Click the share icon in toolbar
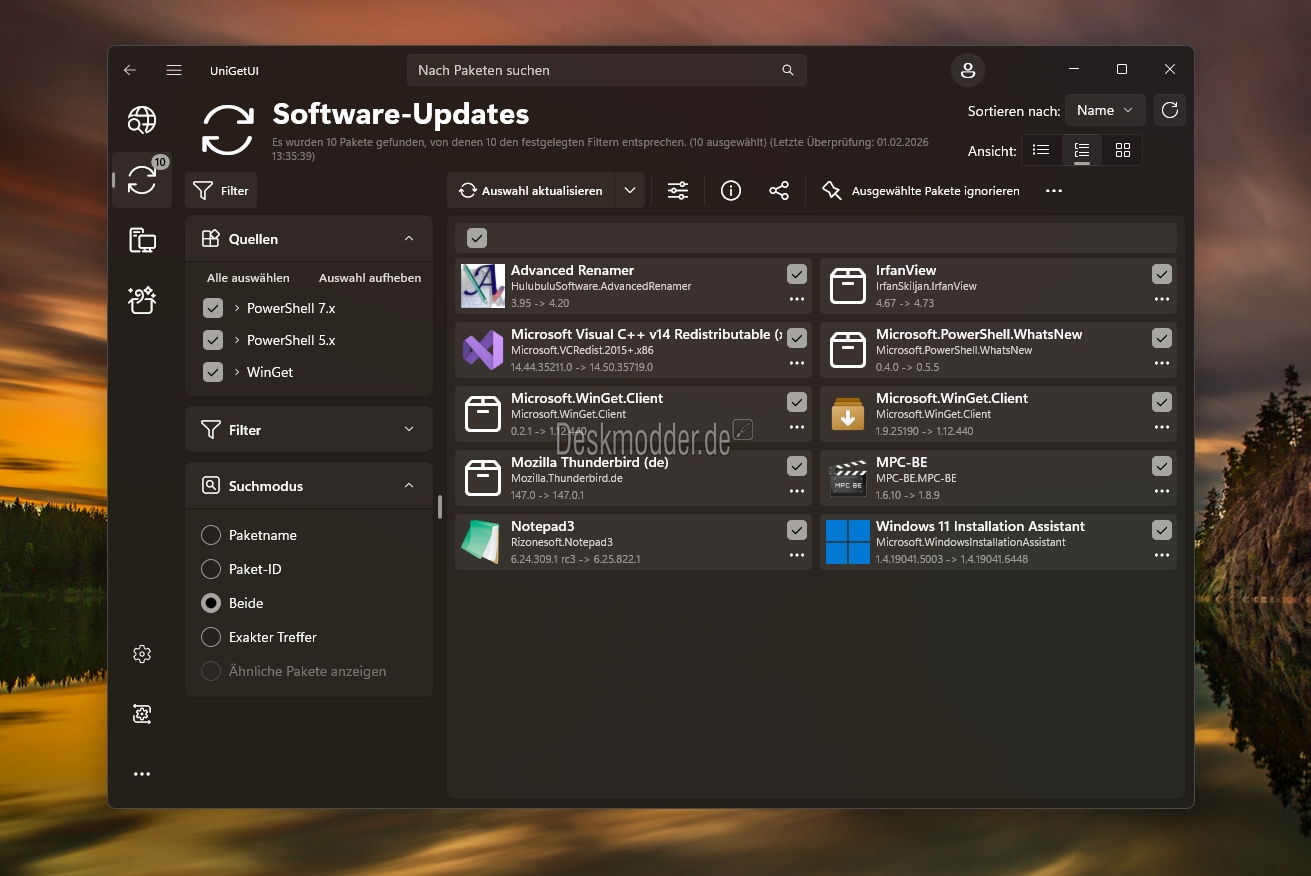 coord(779,190)
